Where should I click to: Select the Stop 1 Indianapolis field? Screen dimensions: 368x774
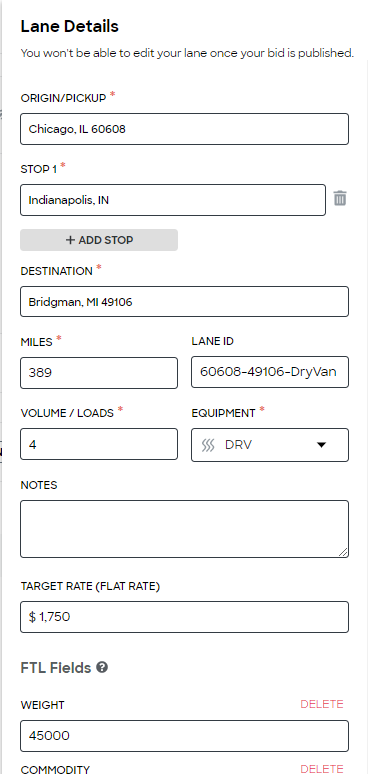(x=173, y=200)
